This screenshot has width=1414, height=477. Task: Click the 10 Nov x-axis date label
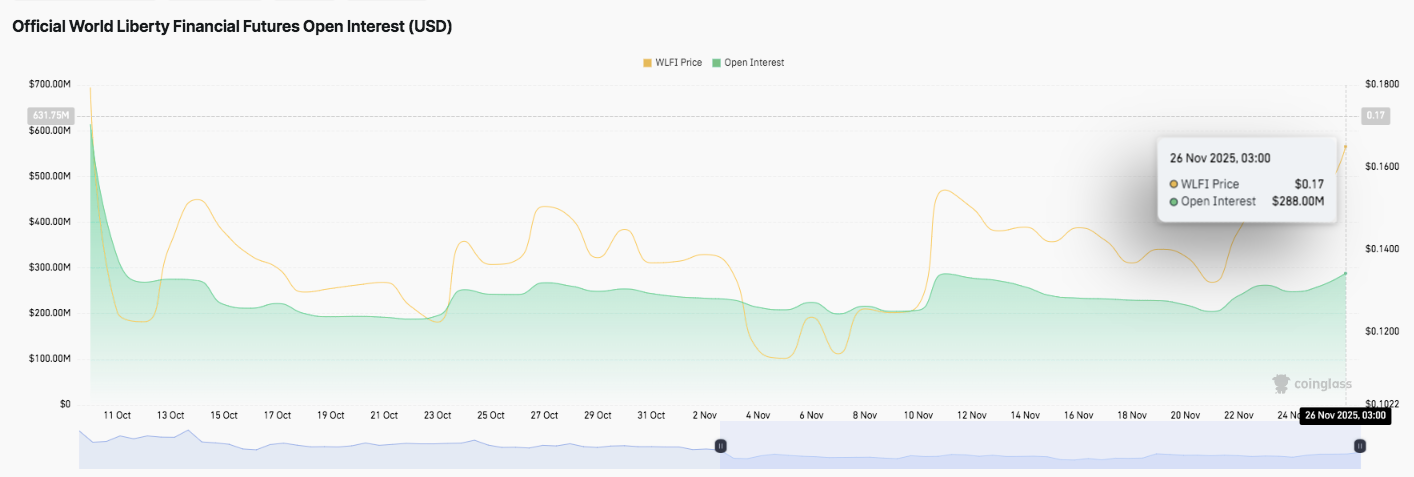(918, 415)
